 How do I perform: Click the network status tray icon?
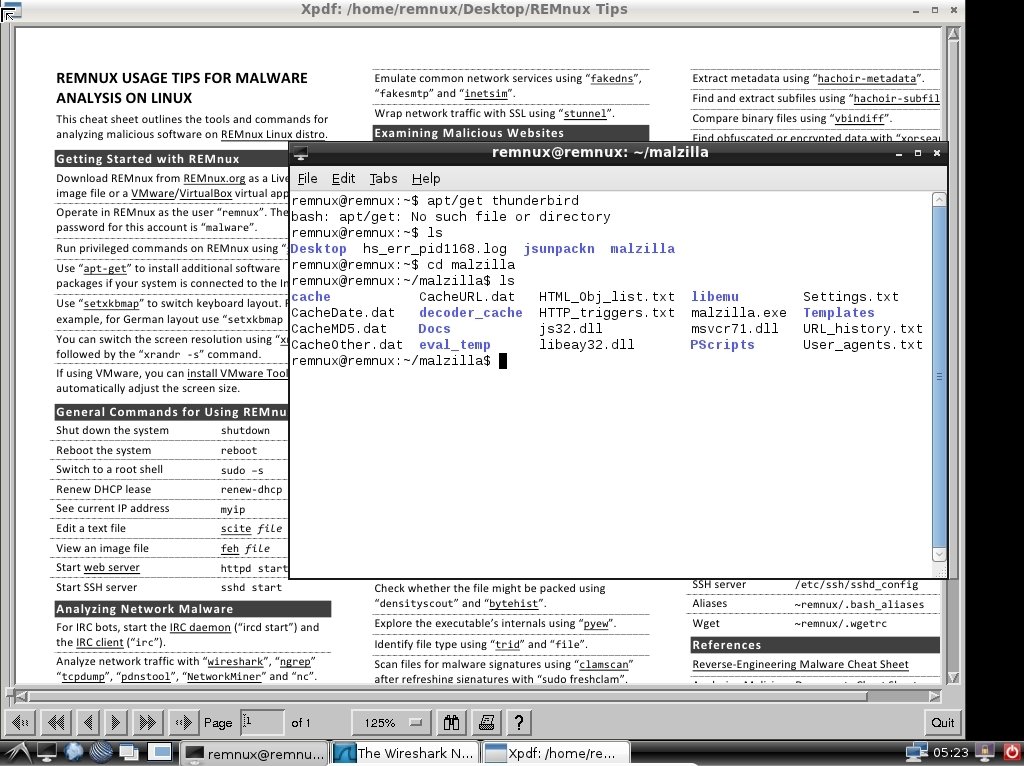916,753
